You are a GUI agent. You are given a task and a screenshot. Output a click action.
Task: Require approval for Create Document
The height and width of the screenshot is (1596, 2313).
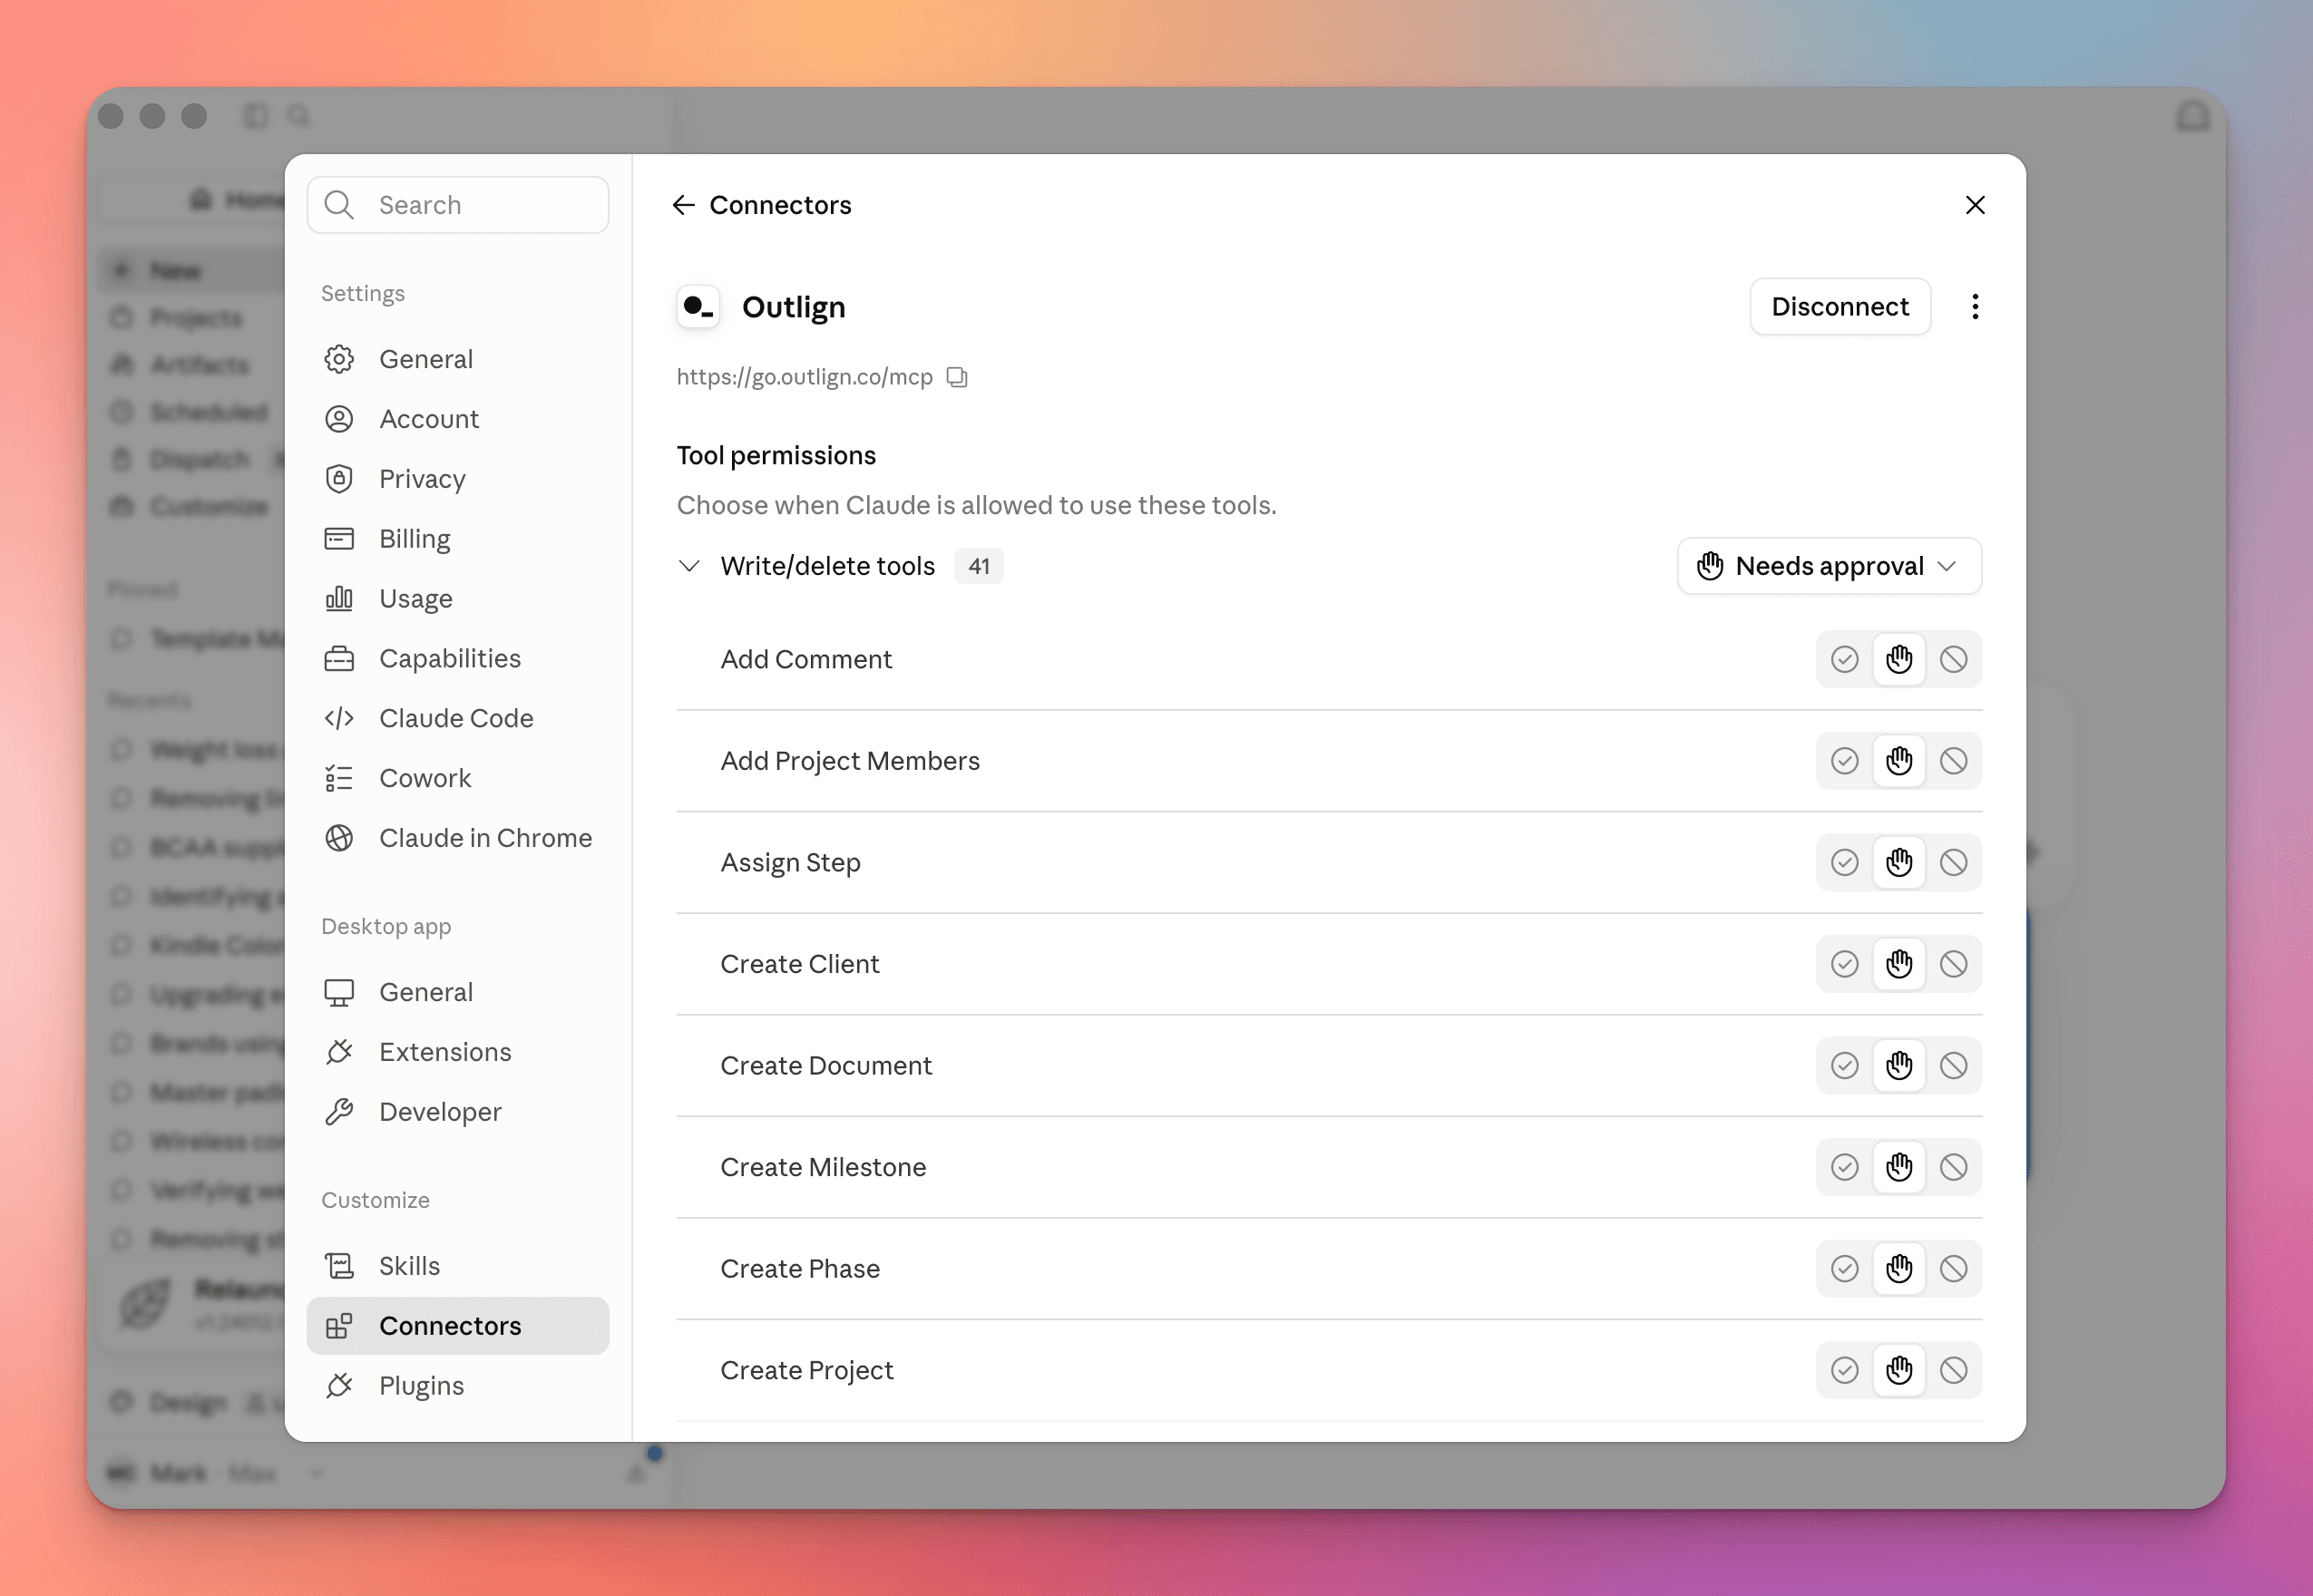[x=1899, y=1066]
